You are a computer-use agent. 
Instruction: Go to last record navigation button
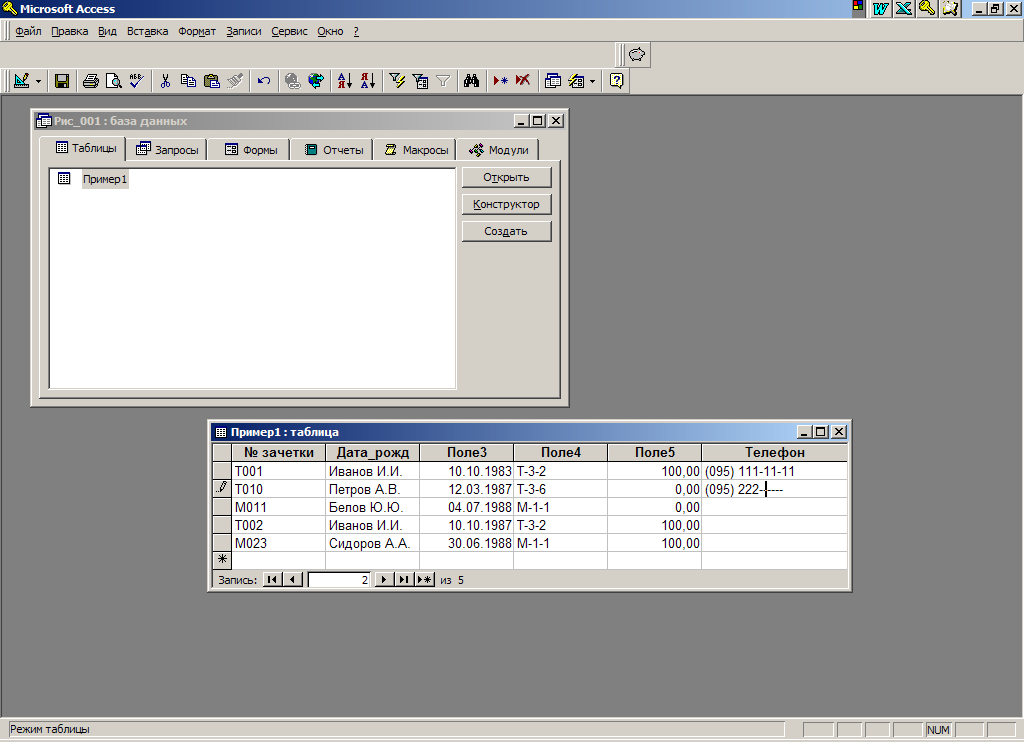(404, 579)
